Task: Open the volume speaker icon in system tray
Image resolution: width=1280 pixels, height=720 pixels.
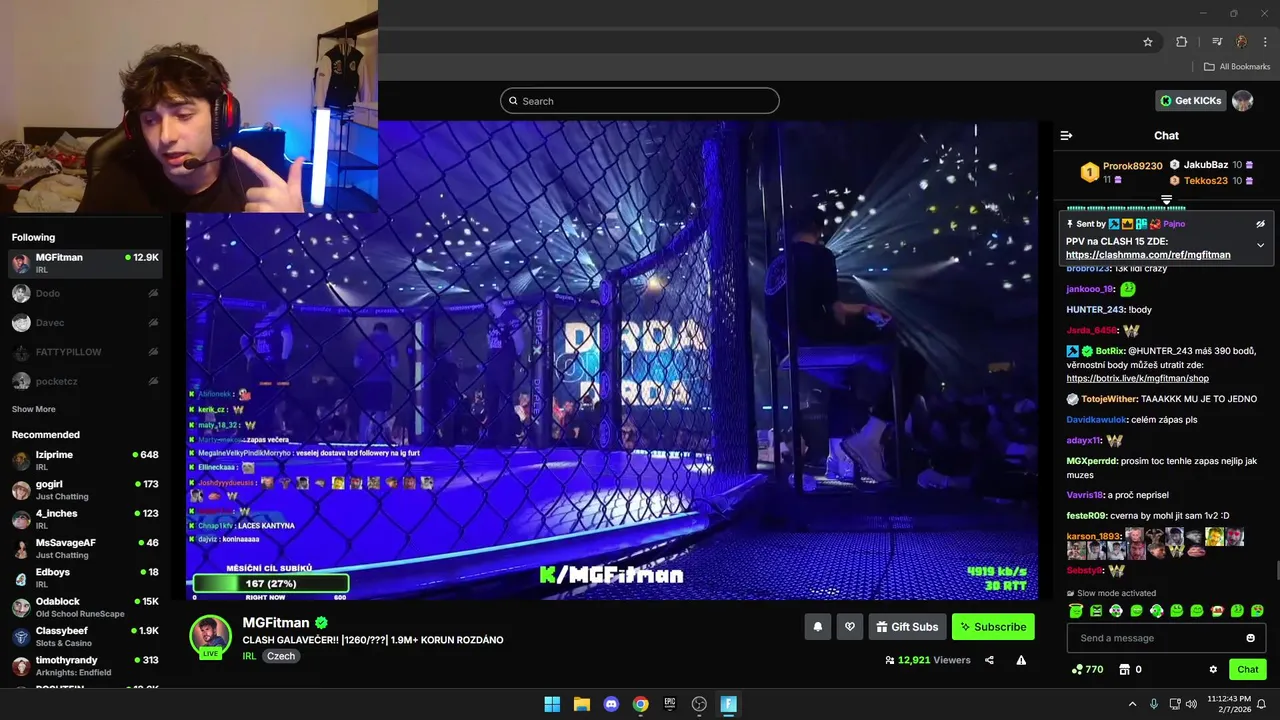Action: [1191, 704]
